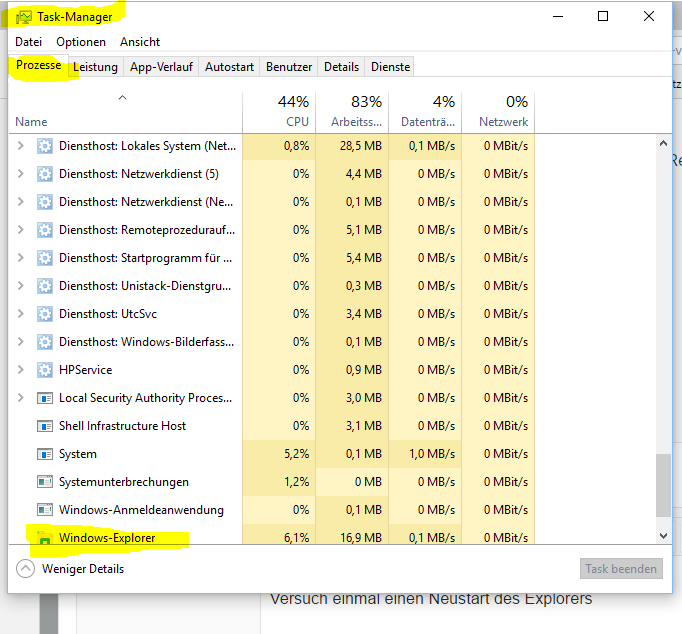Screen dimensions: 682x634
Task: Sort by Netzwerk column header
Action: [x=498, y=113]
